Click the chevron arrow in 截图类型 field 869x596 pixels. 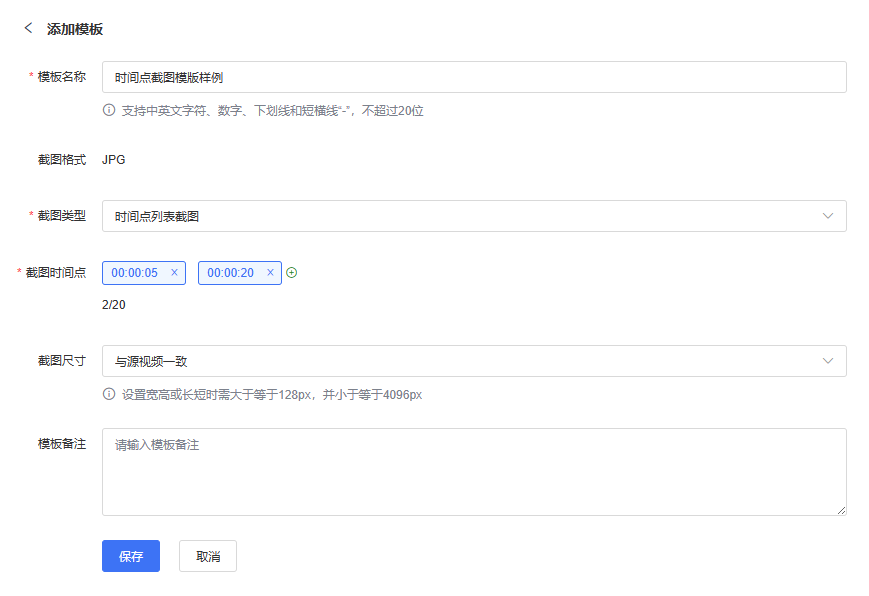(x=827, y=216)
